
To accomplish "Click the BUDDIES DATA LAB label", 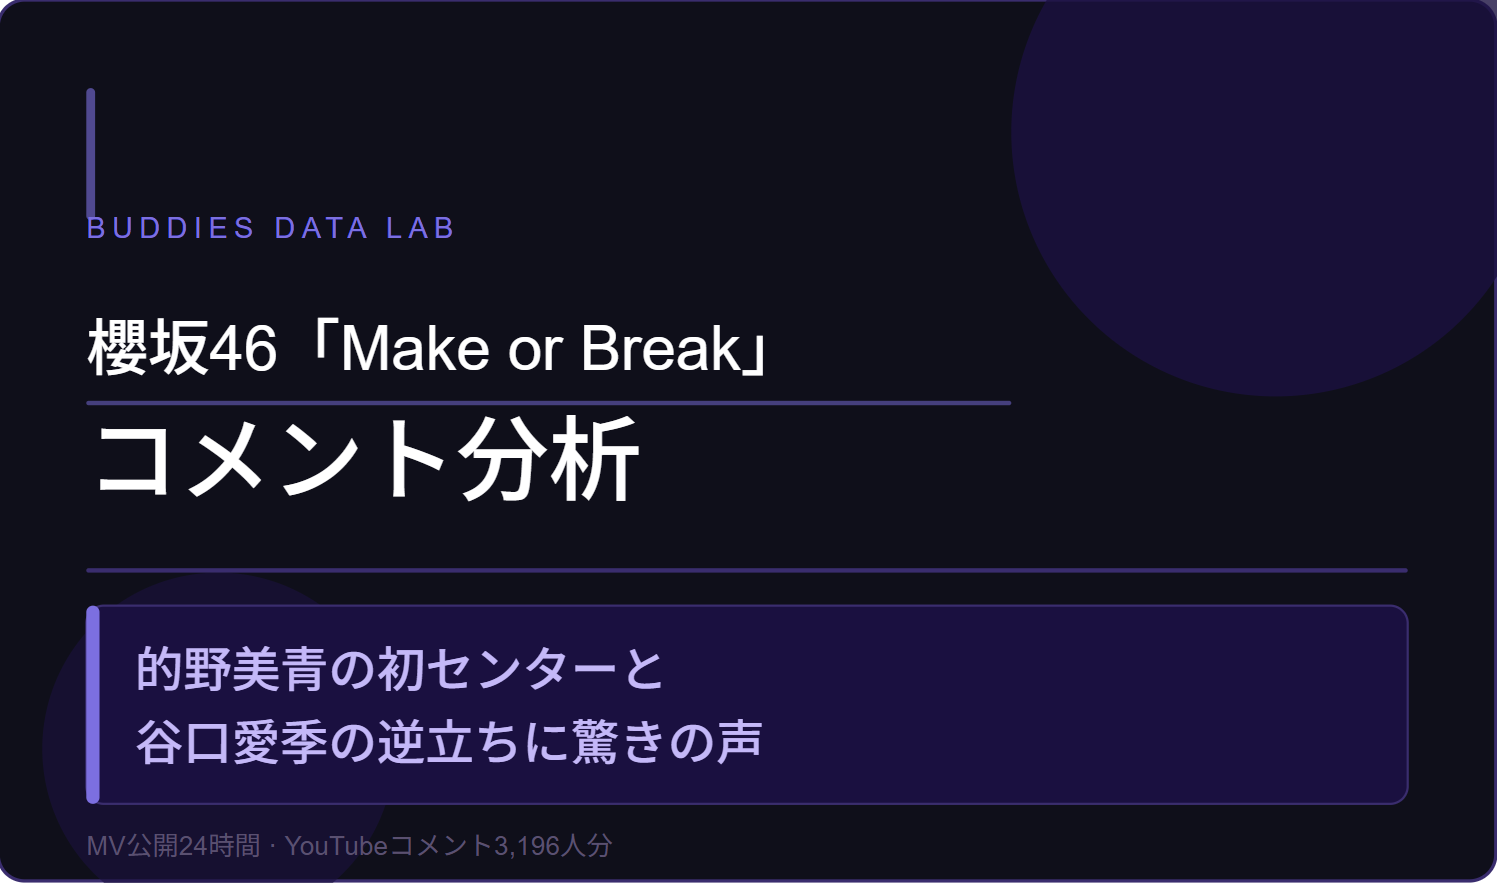I will [270, 228].
